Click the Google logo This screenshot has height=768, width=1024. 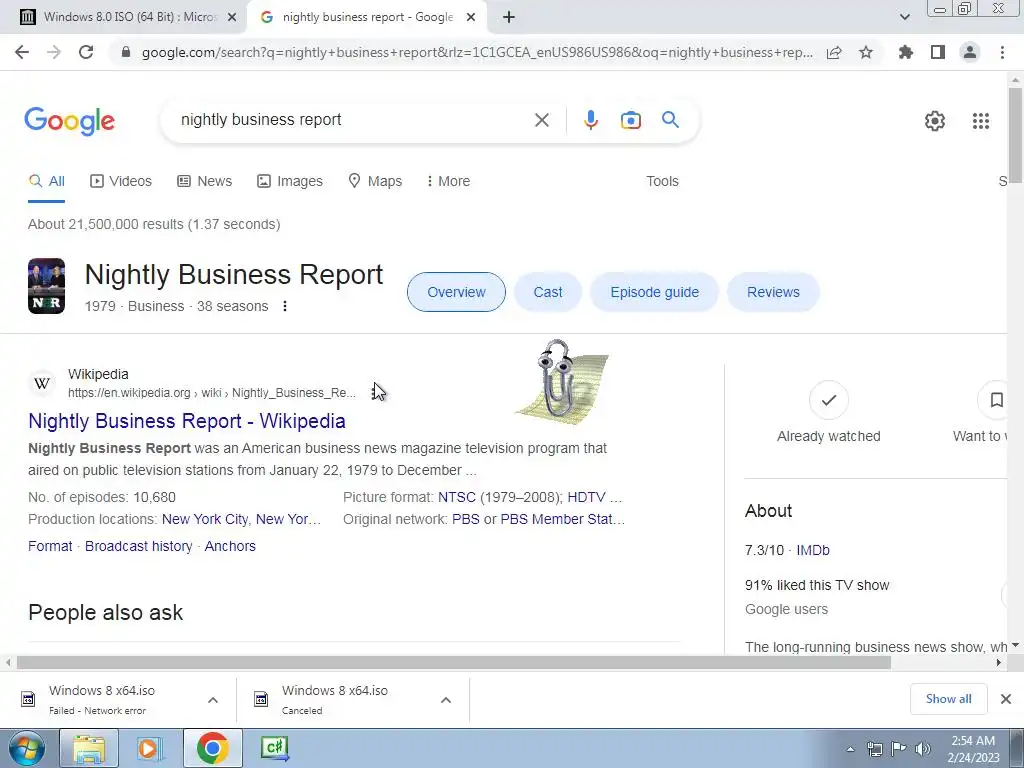point(69,121)
